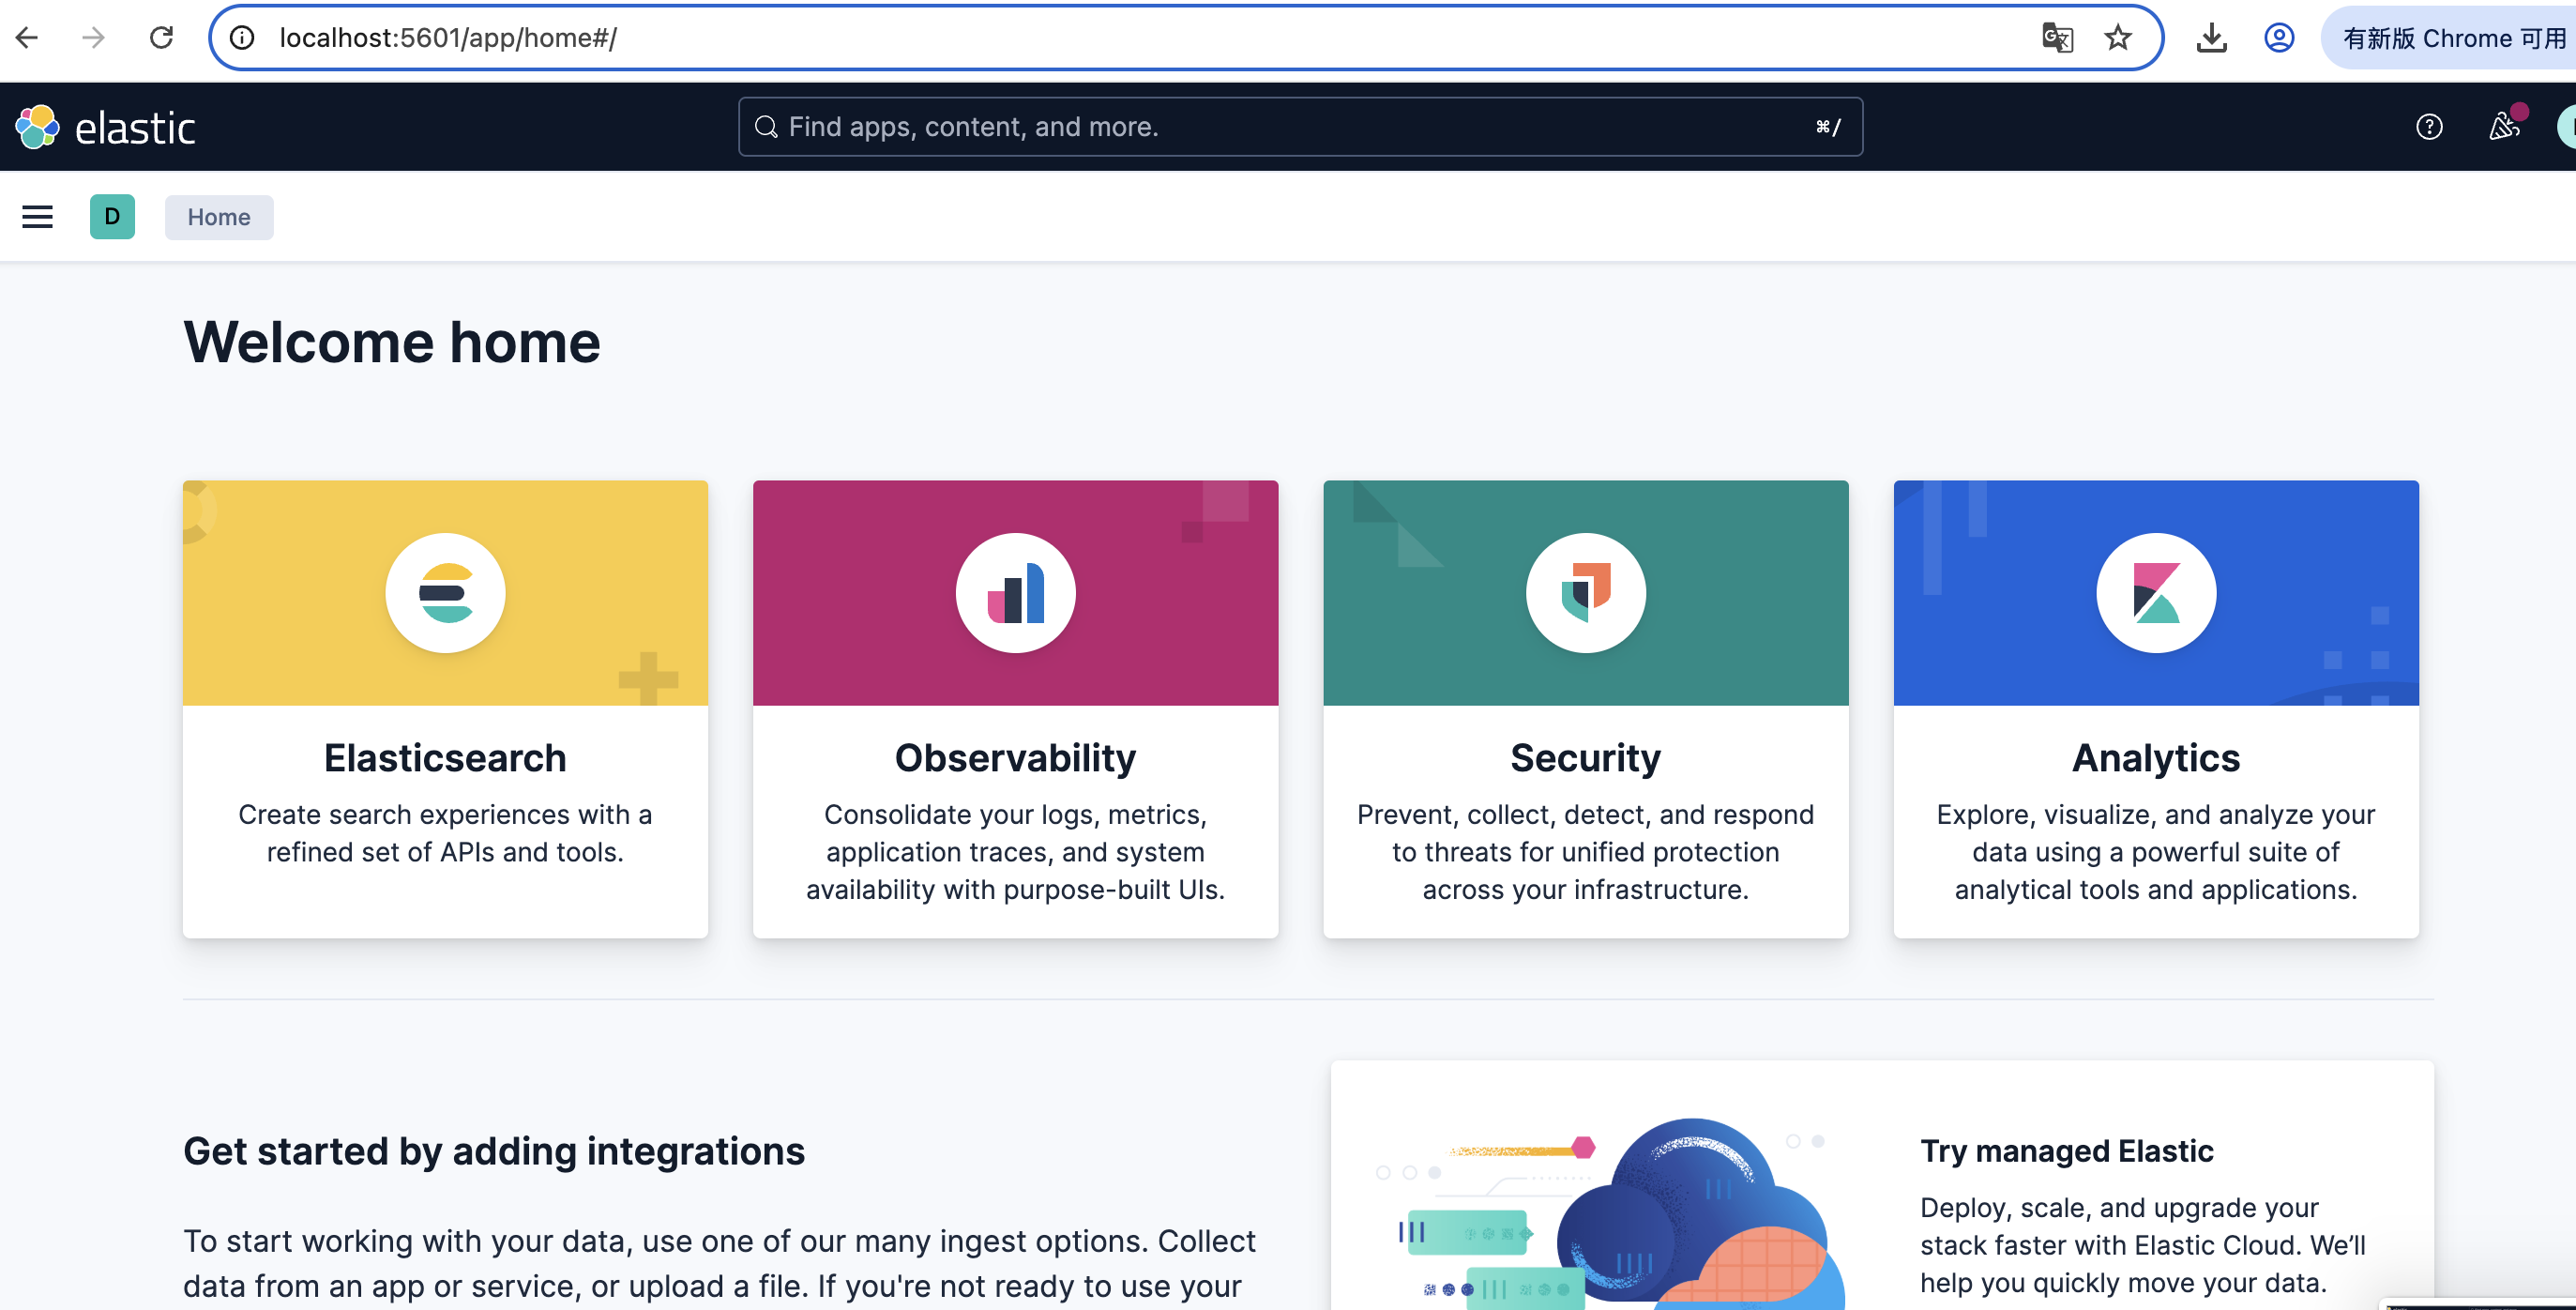
Task: Open Chrome downloads icon
Action: click(2211, 38)
